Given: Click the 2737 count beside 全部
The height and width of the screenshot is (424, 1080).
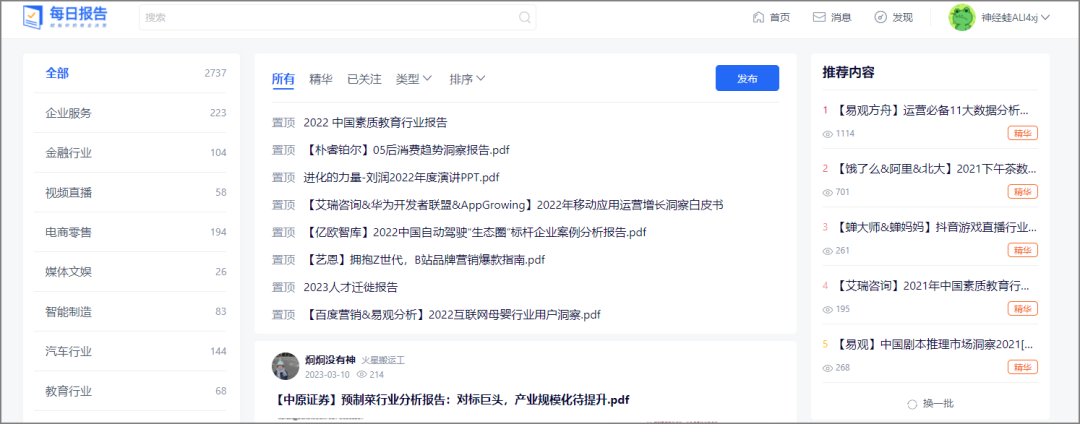Looking at the screenshot, I should pos(216,73).
